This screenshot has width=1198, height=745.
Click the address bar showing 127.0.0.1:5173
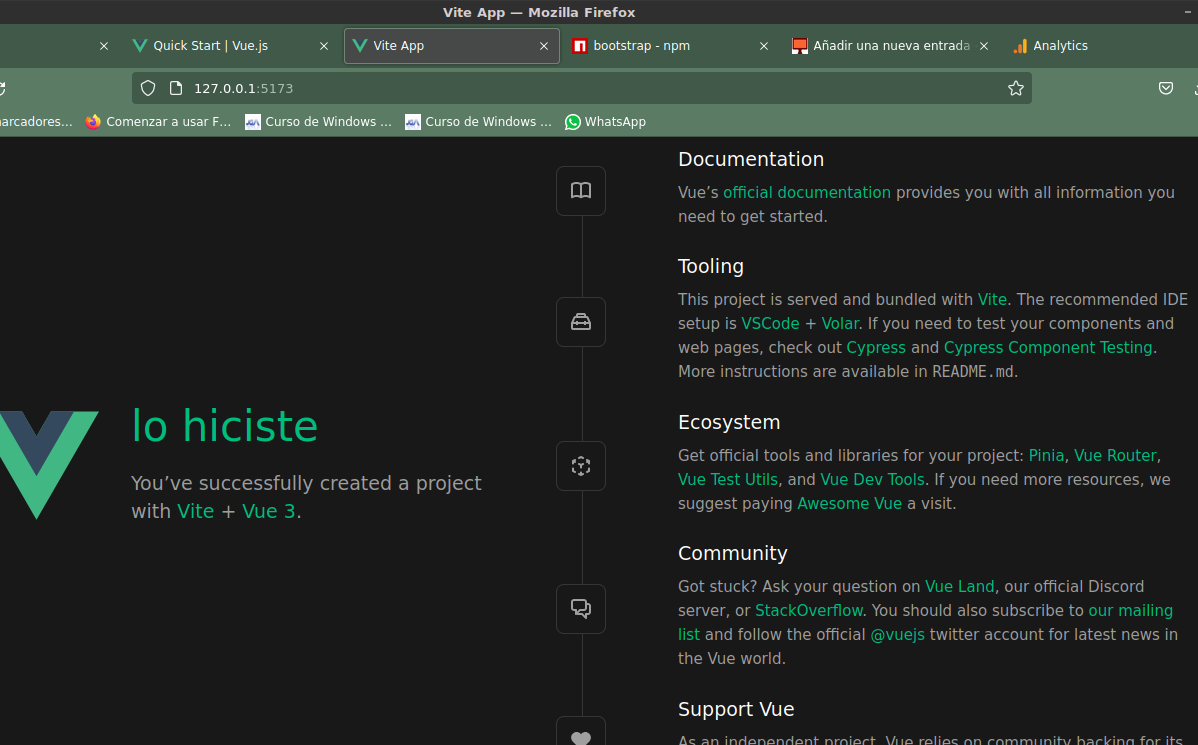[581, 88]
